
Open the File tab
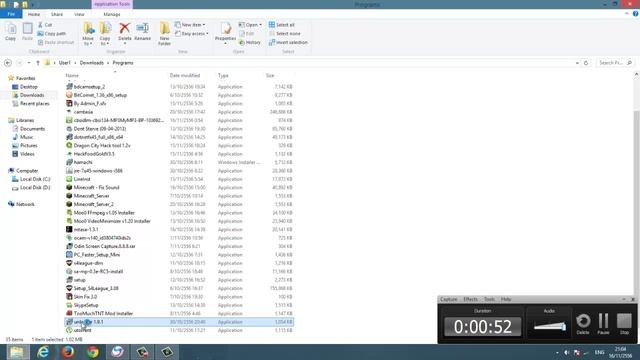(11, 14)
